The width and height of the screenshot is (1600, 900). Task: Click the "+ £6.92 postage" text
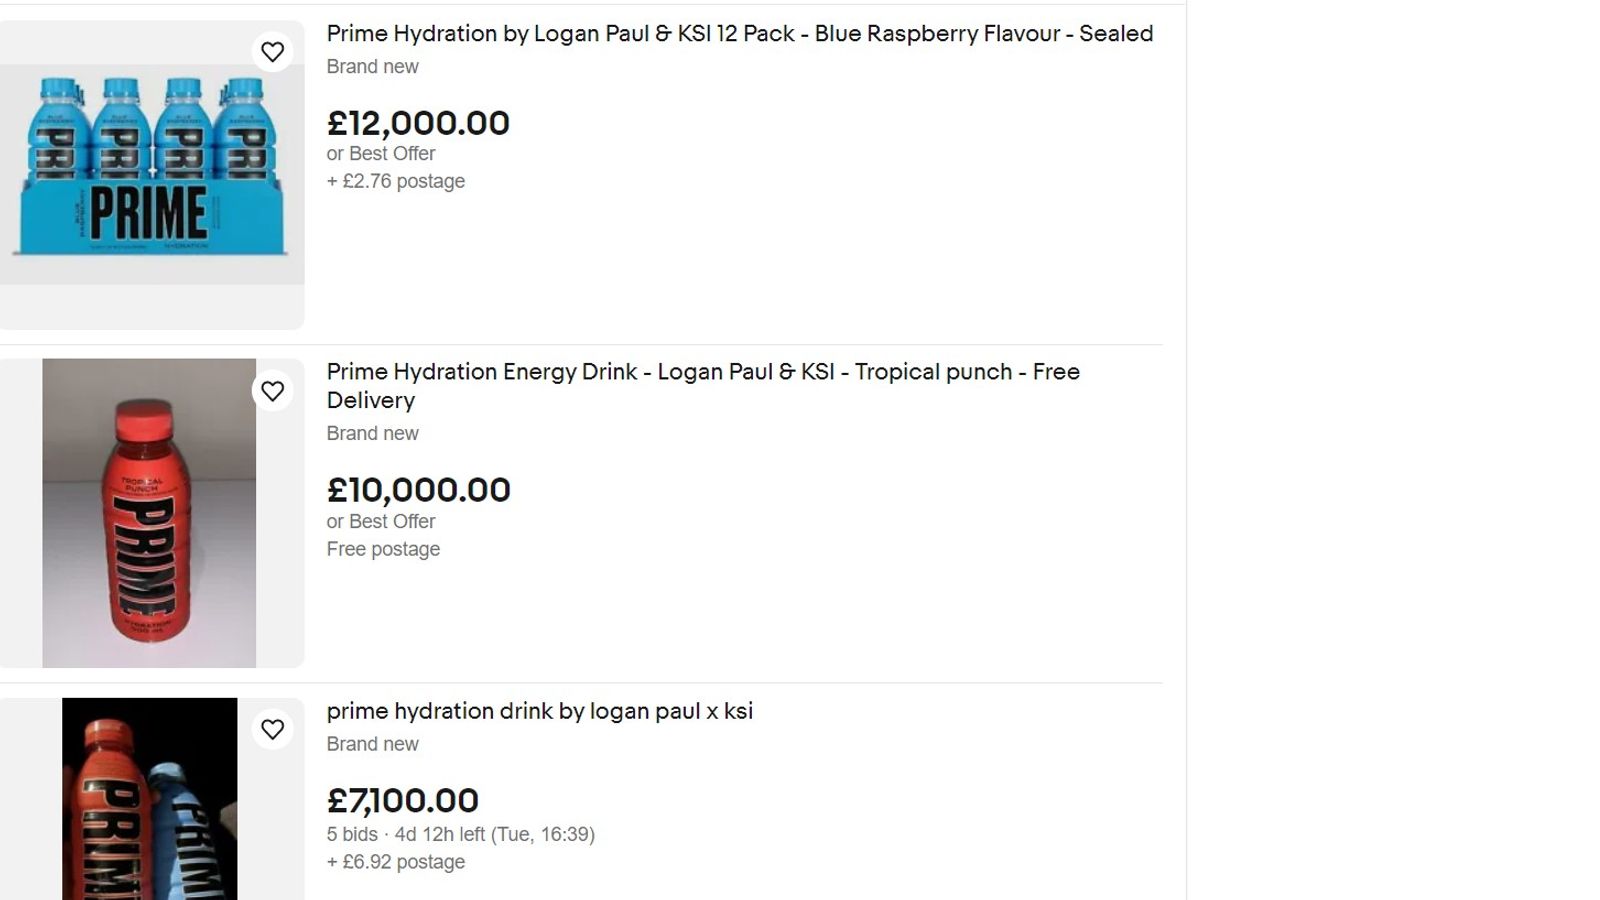click(x=396, y=862)
